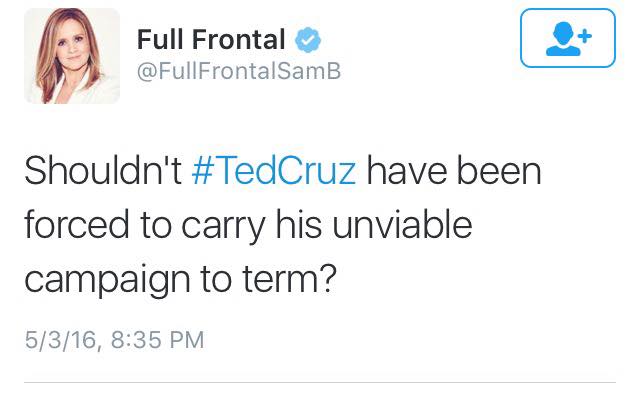This screenshot has width=639, height=394.
Task: Click the "term?" text ending the tweet
Action: point(289,278)
